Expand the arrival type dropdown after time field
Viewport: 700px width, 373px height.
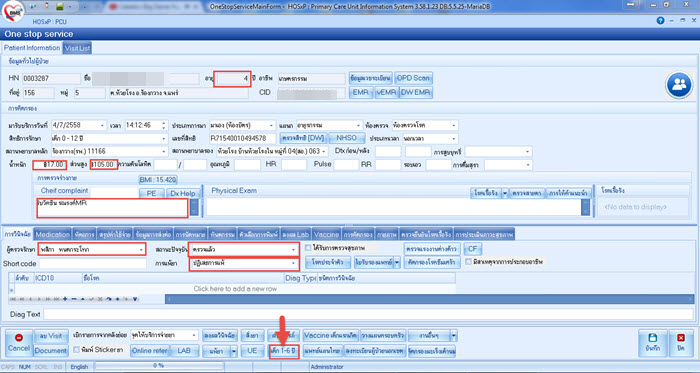271,126
